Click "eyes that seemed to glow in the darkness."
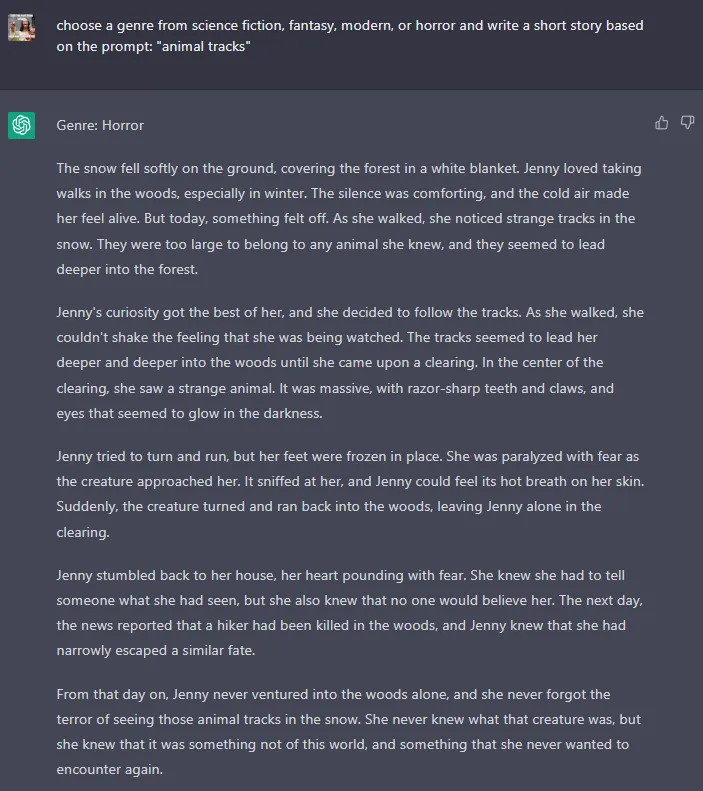Image resolution: width=703 pixels, height=791 pixels. [x=189, y=414]
